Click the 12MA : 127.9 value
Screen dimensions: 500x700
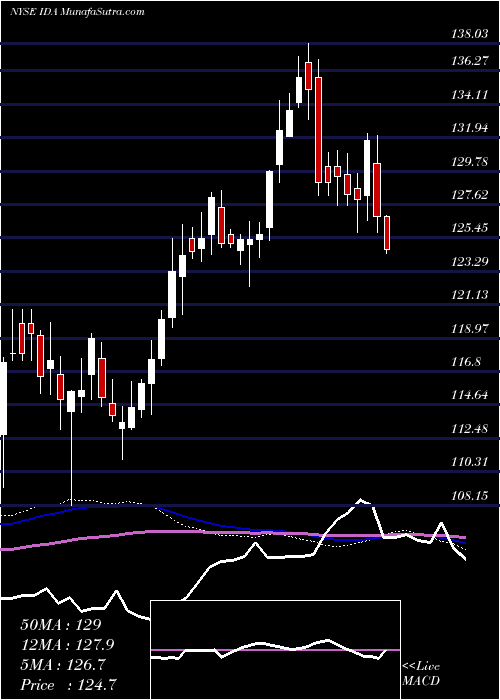pos(67,645)
